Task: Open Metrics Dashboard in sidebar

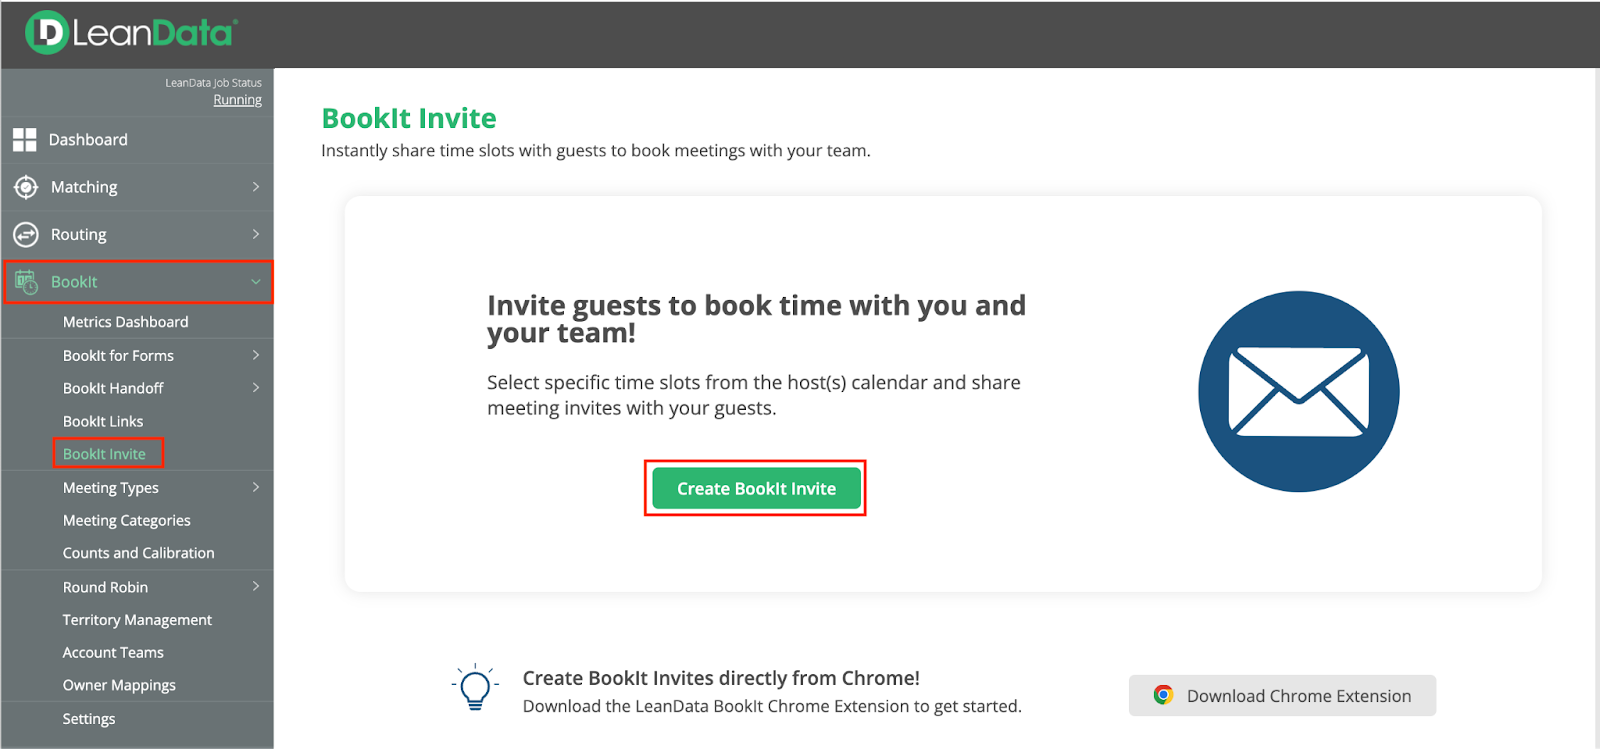Action: (x=125, y=322)
